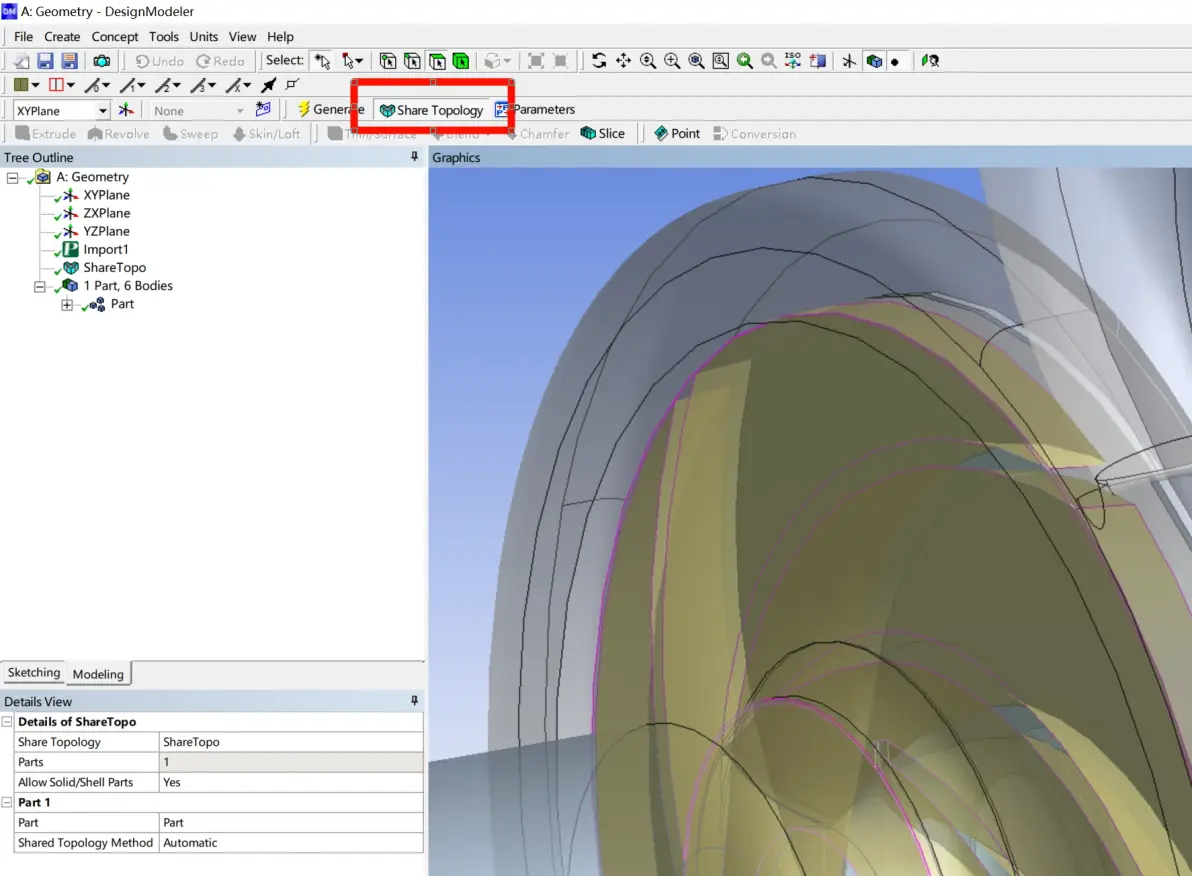Viewport: 1192px width, 876px height.
Task: Click the Shared Topology Method value field
Action: [x=291, y=843]
